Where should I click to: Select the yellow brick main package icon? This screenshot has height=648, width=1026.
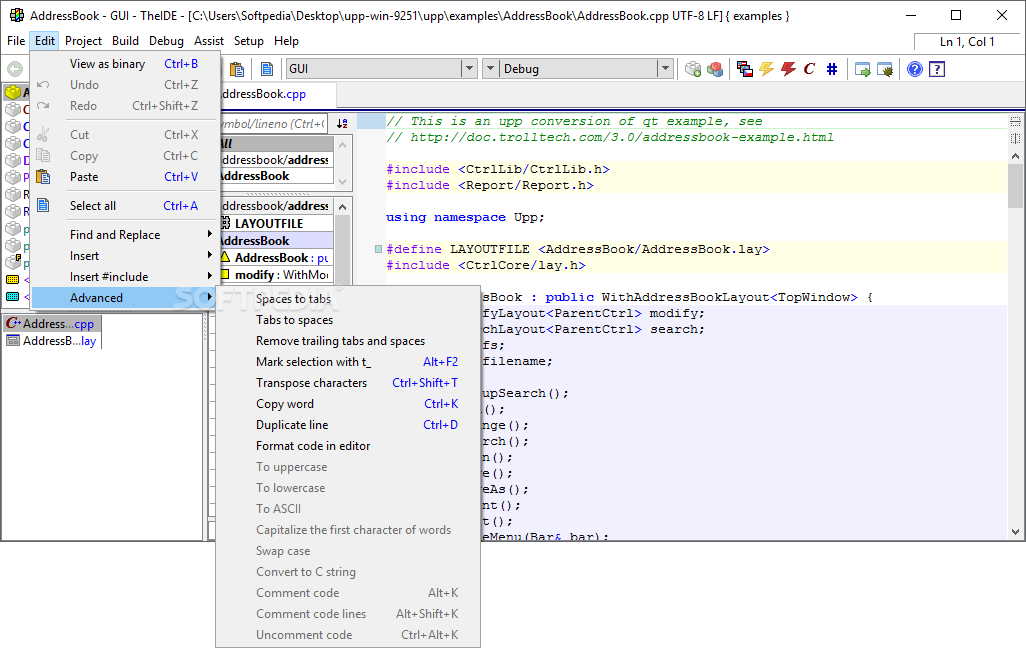(x=12, y=92)
